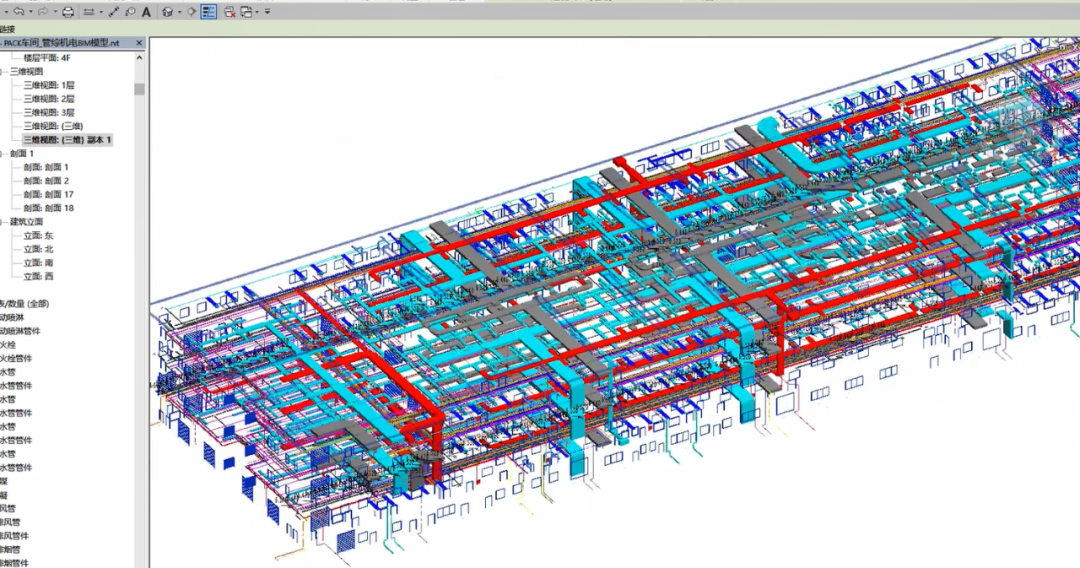The image size is (1080, 568).
Task: Open the Default 3D View house icon
Action: coord(167,12)
